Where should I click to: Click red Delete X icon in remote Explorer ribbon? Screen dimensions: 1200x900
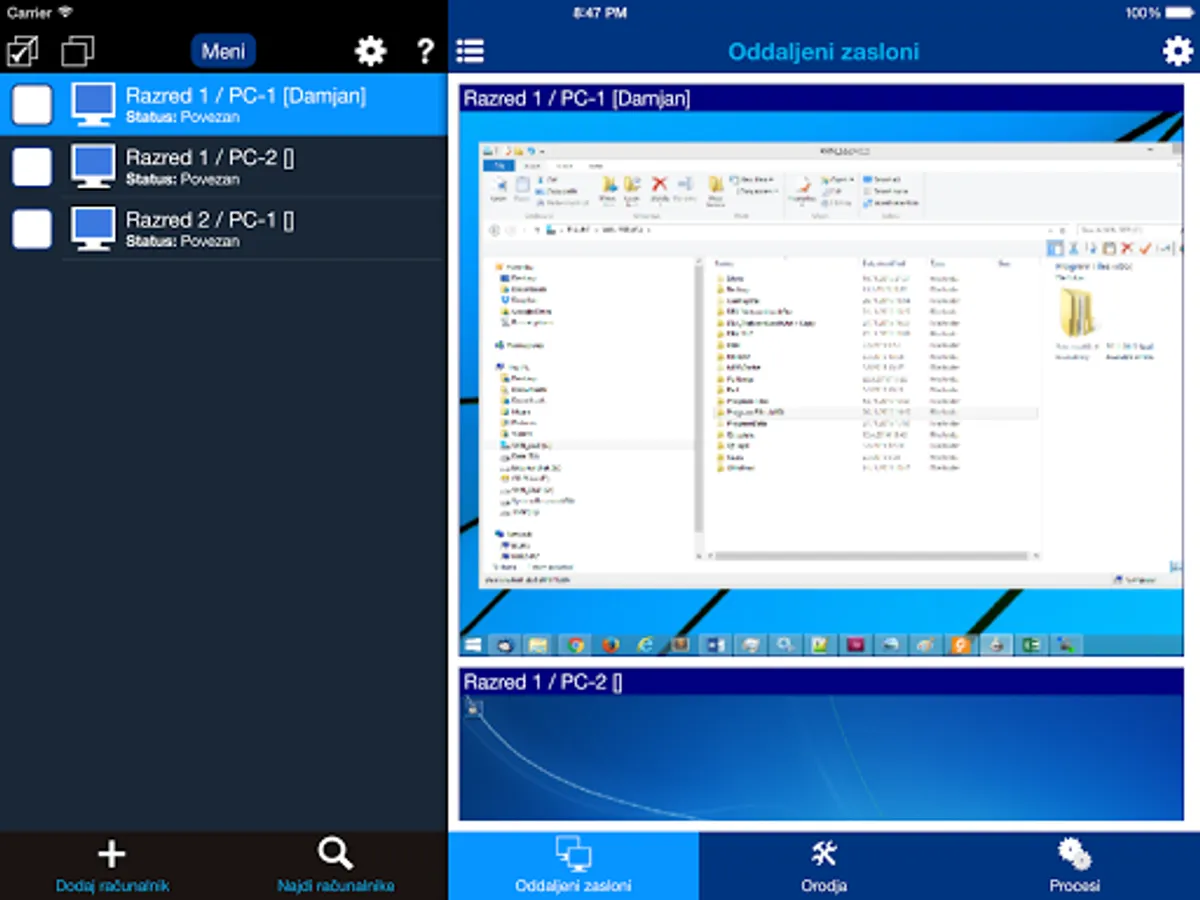pos(659,184)
